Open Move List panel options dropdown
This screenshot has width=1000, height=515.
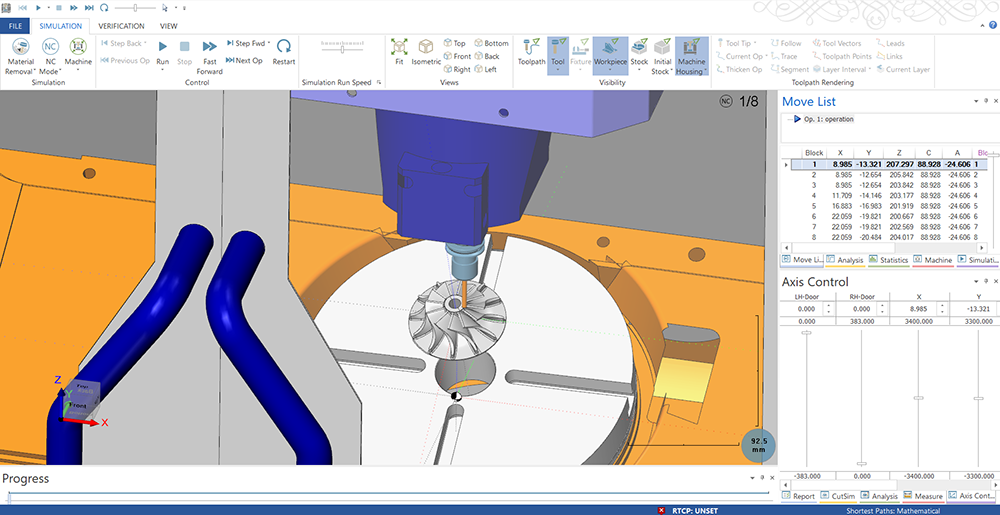click(976, 101)
